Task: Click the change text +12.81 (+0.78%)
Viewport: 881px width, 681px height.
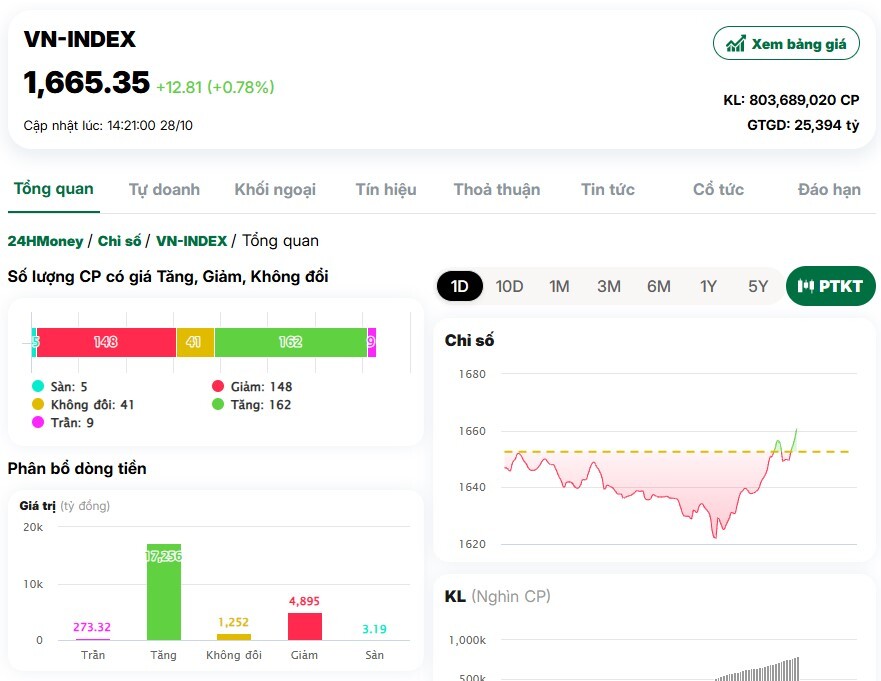Action: 215,87
